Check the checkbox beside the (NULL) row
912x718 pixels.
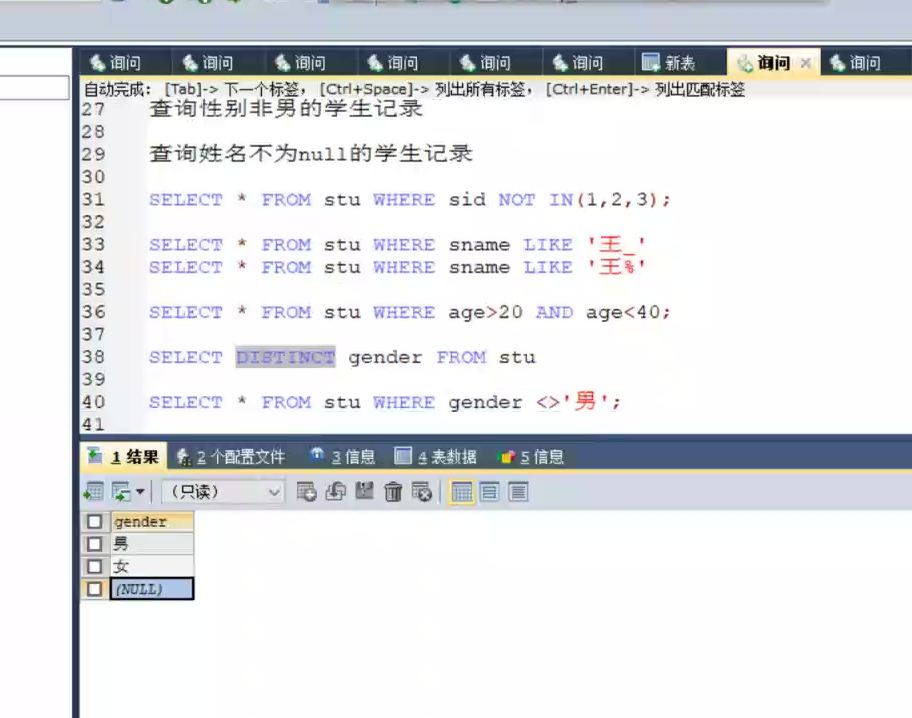(x=94, y=588)
